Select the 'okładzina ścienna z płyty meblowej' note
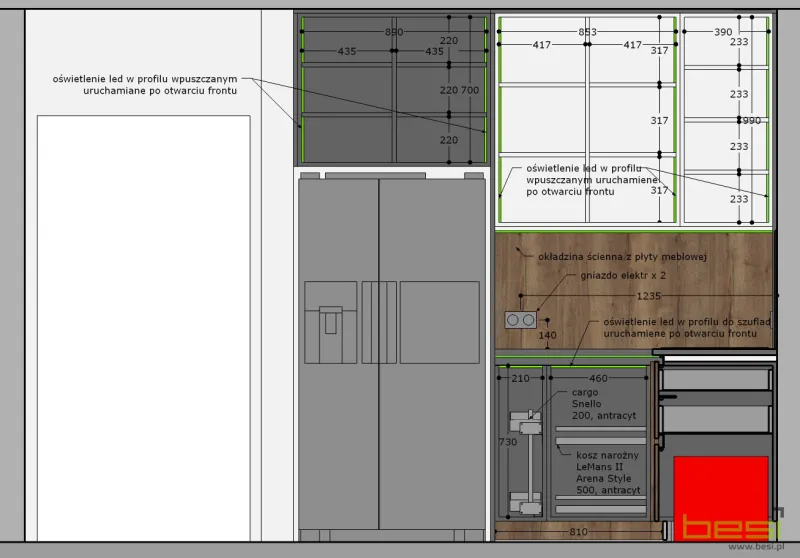This screenshot has width=800, height=558. 622,257
